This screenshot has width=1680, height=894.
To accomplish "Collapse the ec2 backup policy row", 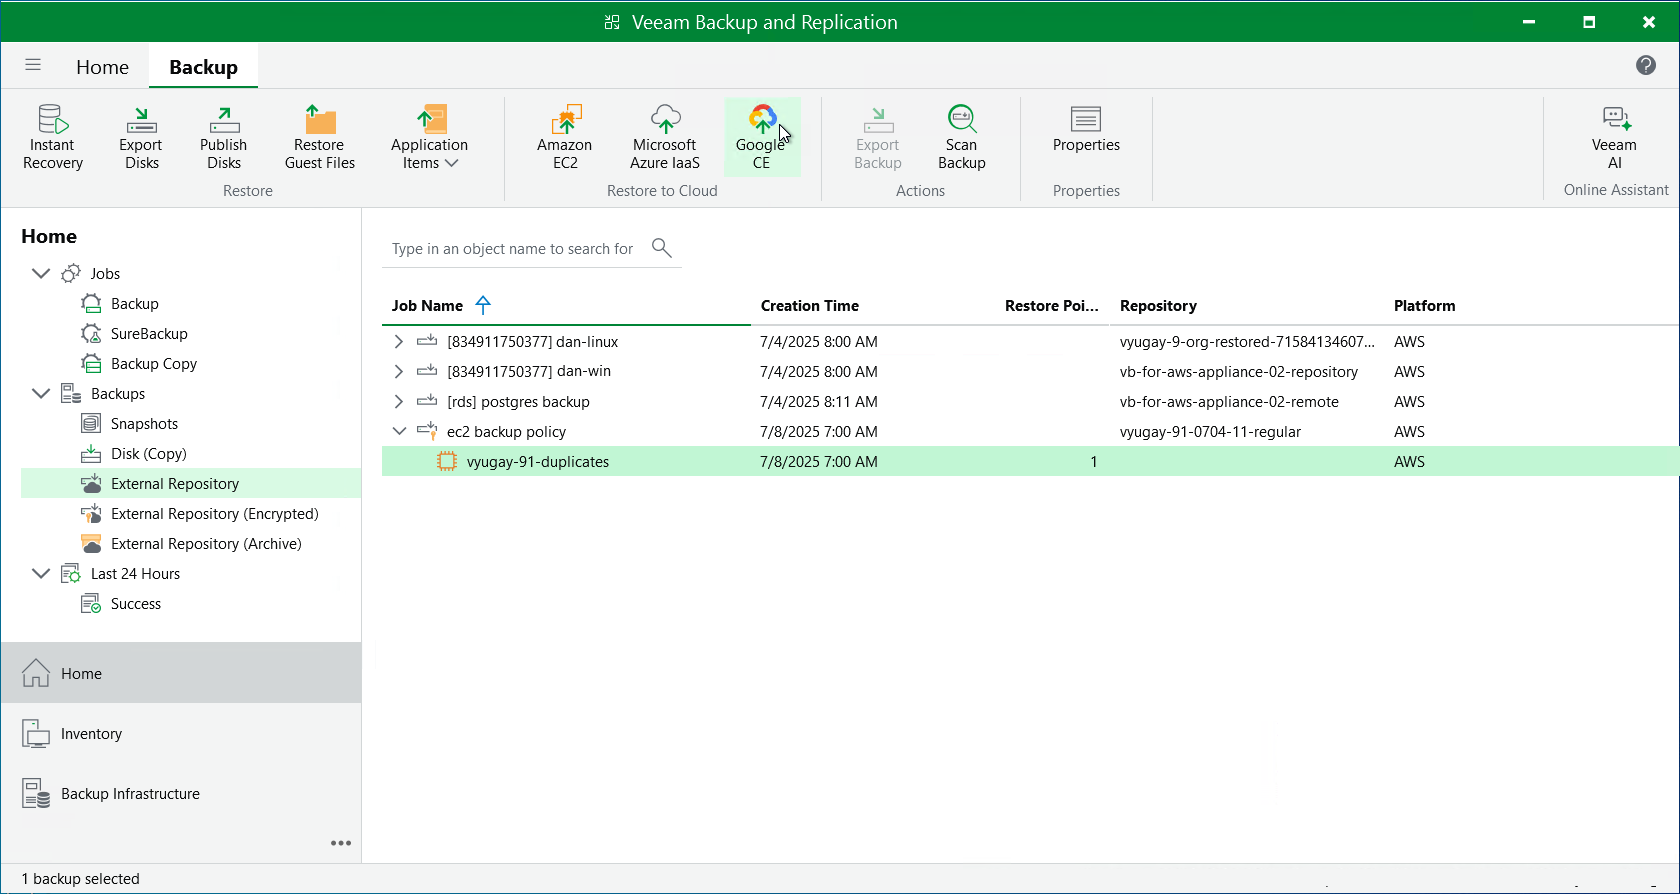I will [x=399, y=432].
